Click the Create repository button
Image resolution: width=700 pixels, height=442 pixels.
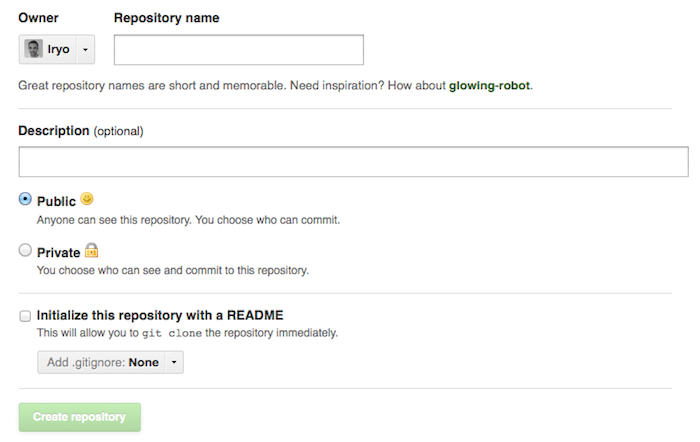tap(80, 417)
